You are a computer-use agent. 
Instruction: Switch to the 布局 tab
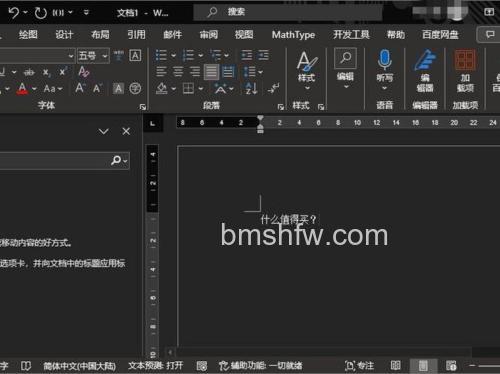coord(100,34)
